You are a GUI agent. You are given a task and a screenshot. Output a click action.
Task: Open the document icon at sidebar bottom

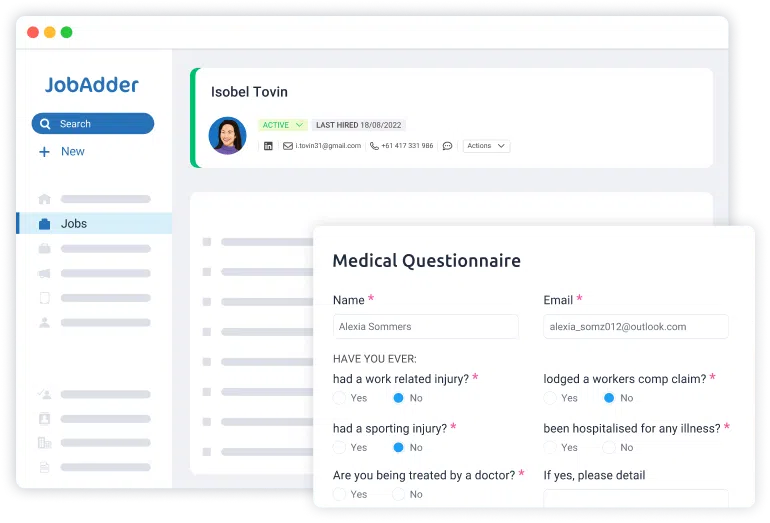point(45,467)
